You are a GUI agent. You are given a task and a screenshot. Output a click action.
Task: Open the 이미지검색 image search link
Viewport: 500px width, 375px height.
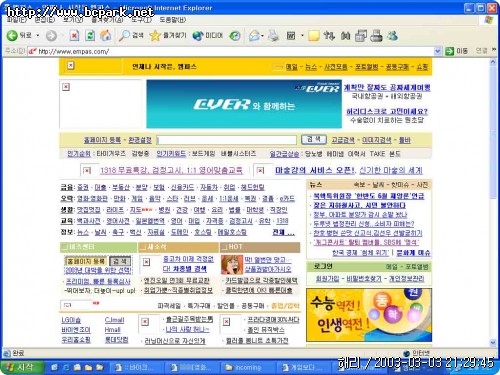click(377, 140)
